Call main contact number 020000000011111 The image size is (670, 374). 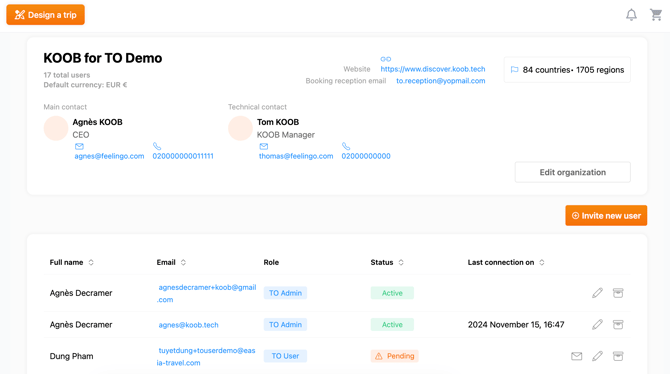click(x=183, y=156)
